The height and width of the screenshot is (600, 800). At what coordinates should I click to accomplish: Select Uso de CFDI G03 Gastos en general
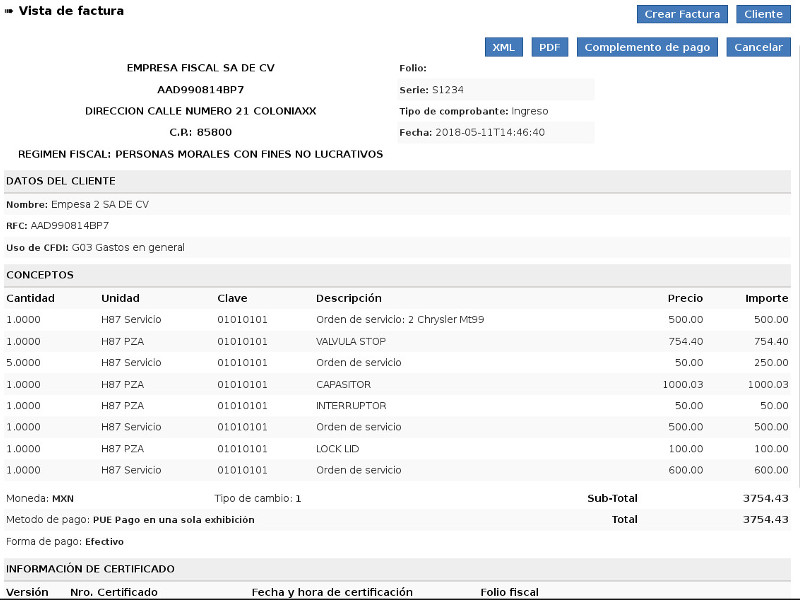coord(128,247)
